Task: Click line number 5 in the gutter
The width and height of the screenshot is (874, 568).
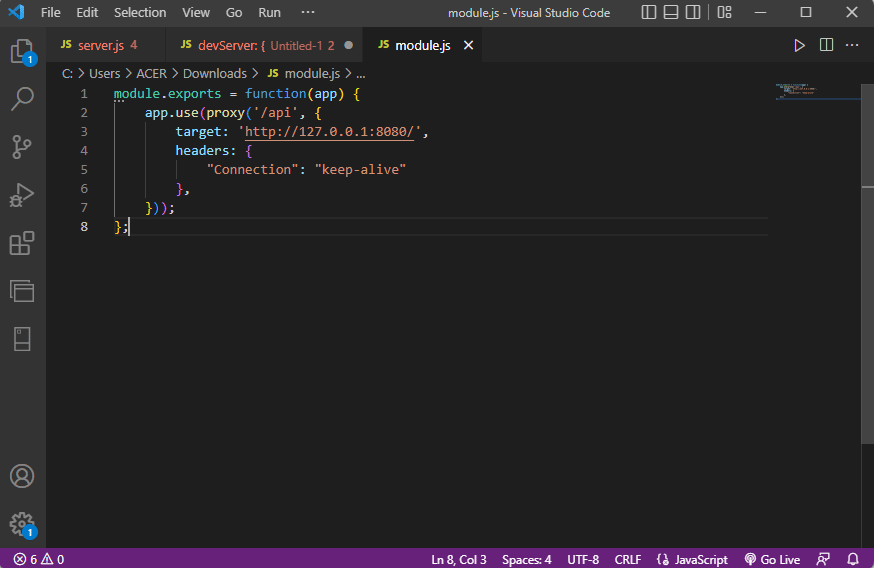Action: (84, 169)
